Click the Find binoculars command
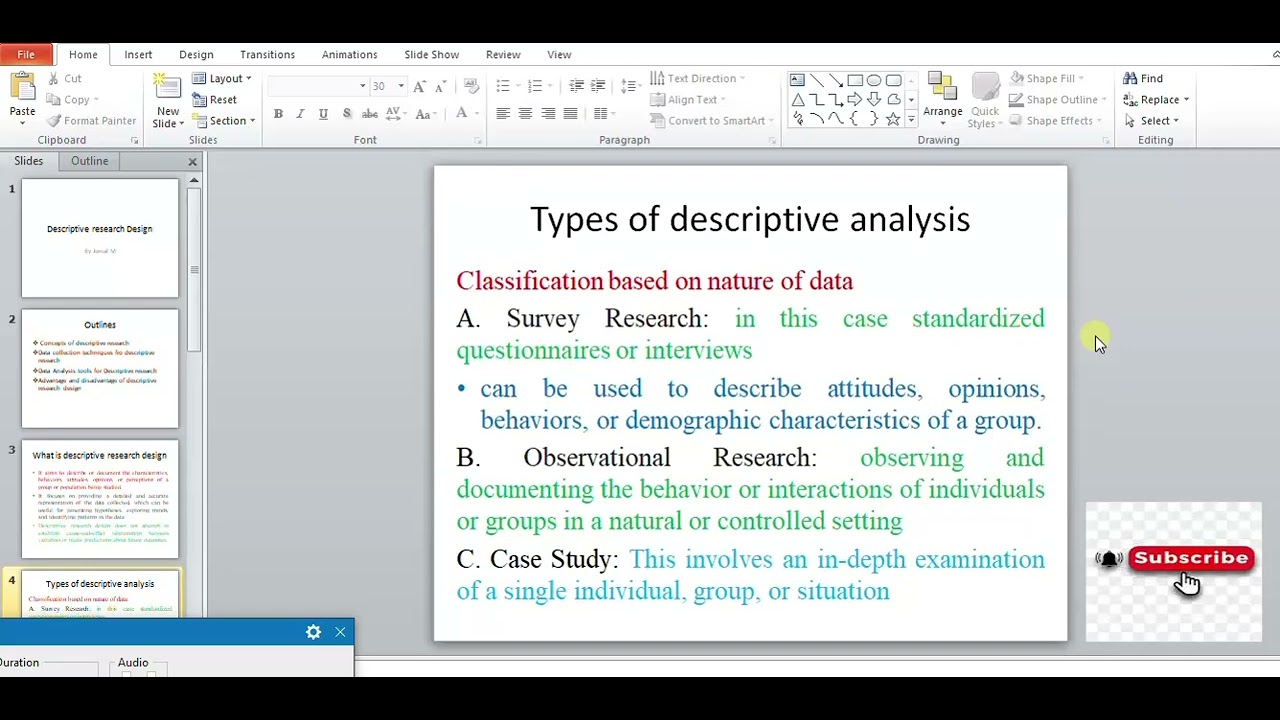The image size is (1280, 720). click(x=1143, y=78)
